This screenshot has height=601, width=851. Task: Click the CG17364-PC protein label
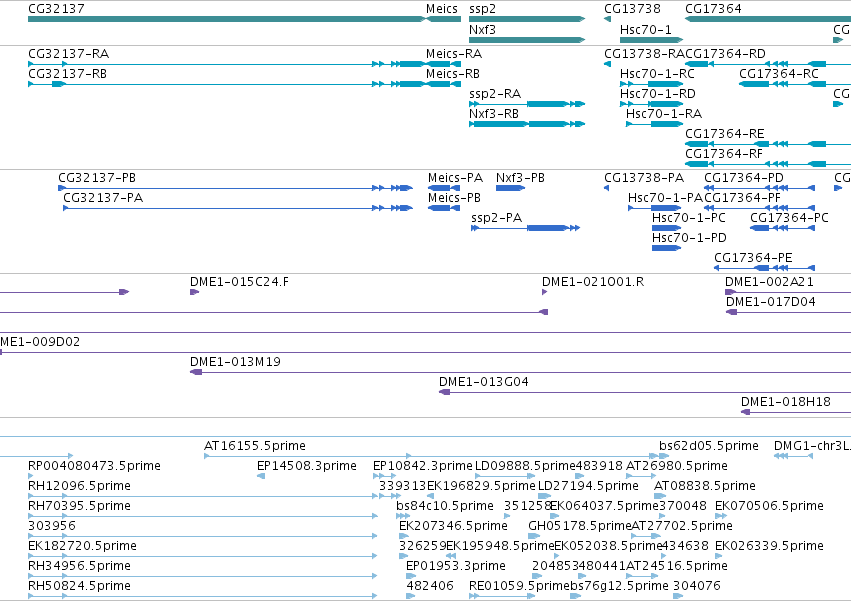coord(790,218)
